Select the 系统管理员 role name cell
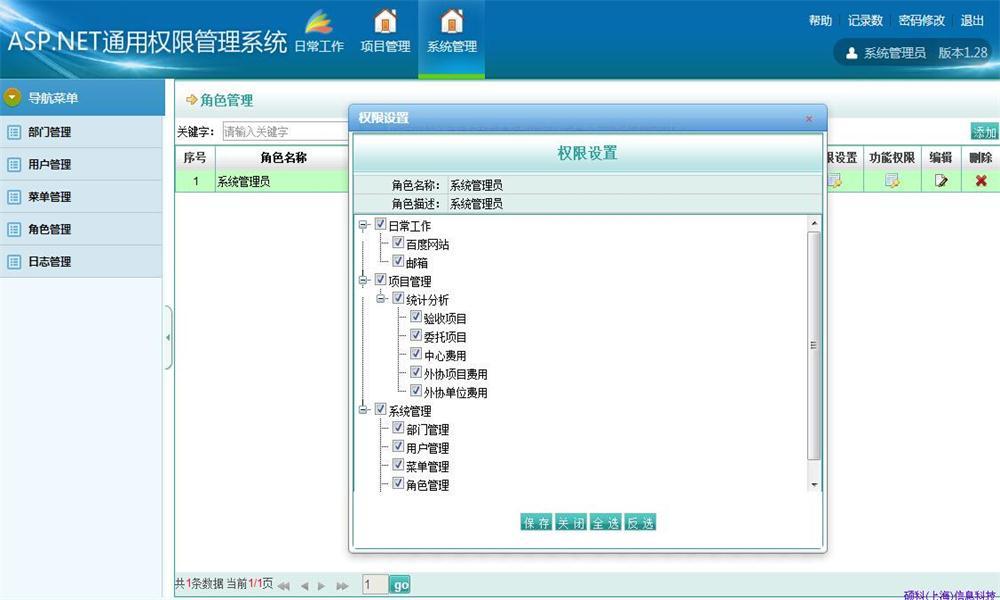Image resolution: width=1000 pixels, height=600 pixels. [283, 181]
